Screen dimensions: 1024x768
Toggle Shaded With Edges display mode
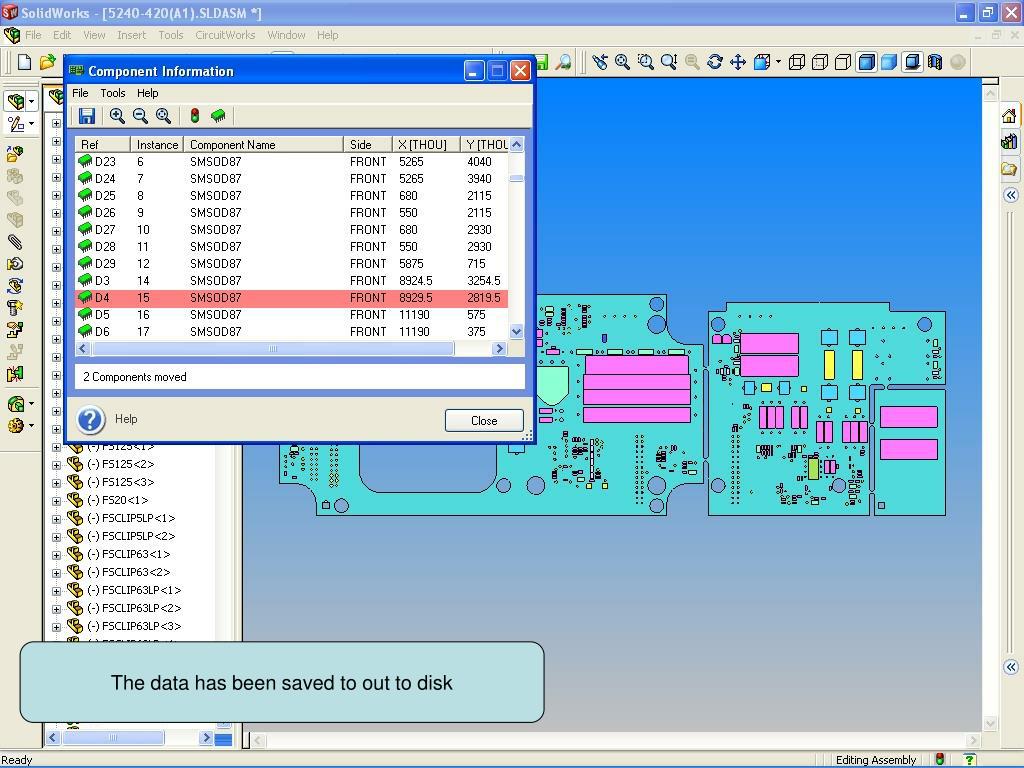point(866,62)
